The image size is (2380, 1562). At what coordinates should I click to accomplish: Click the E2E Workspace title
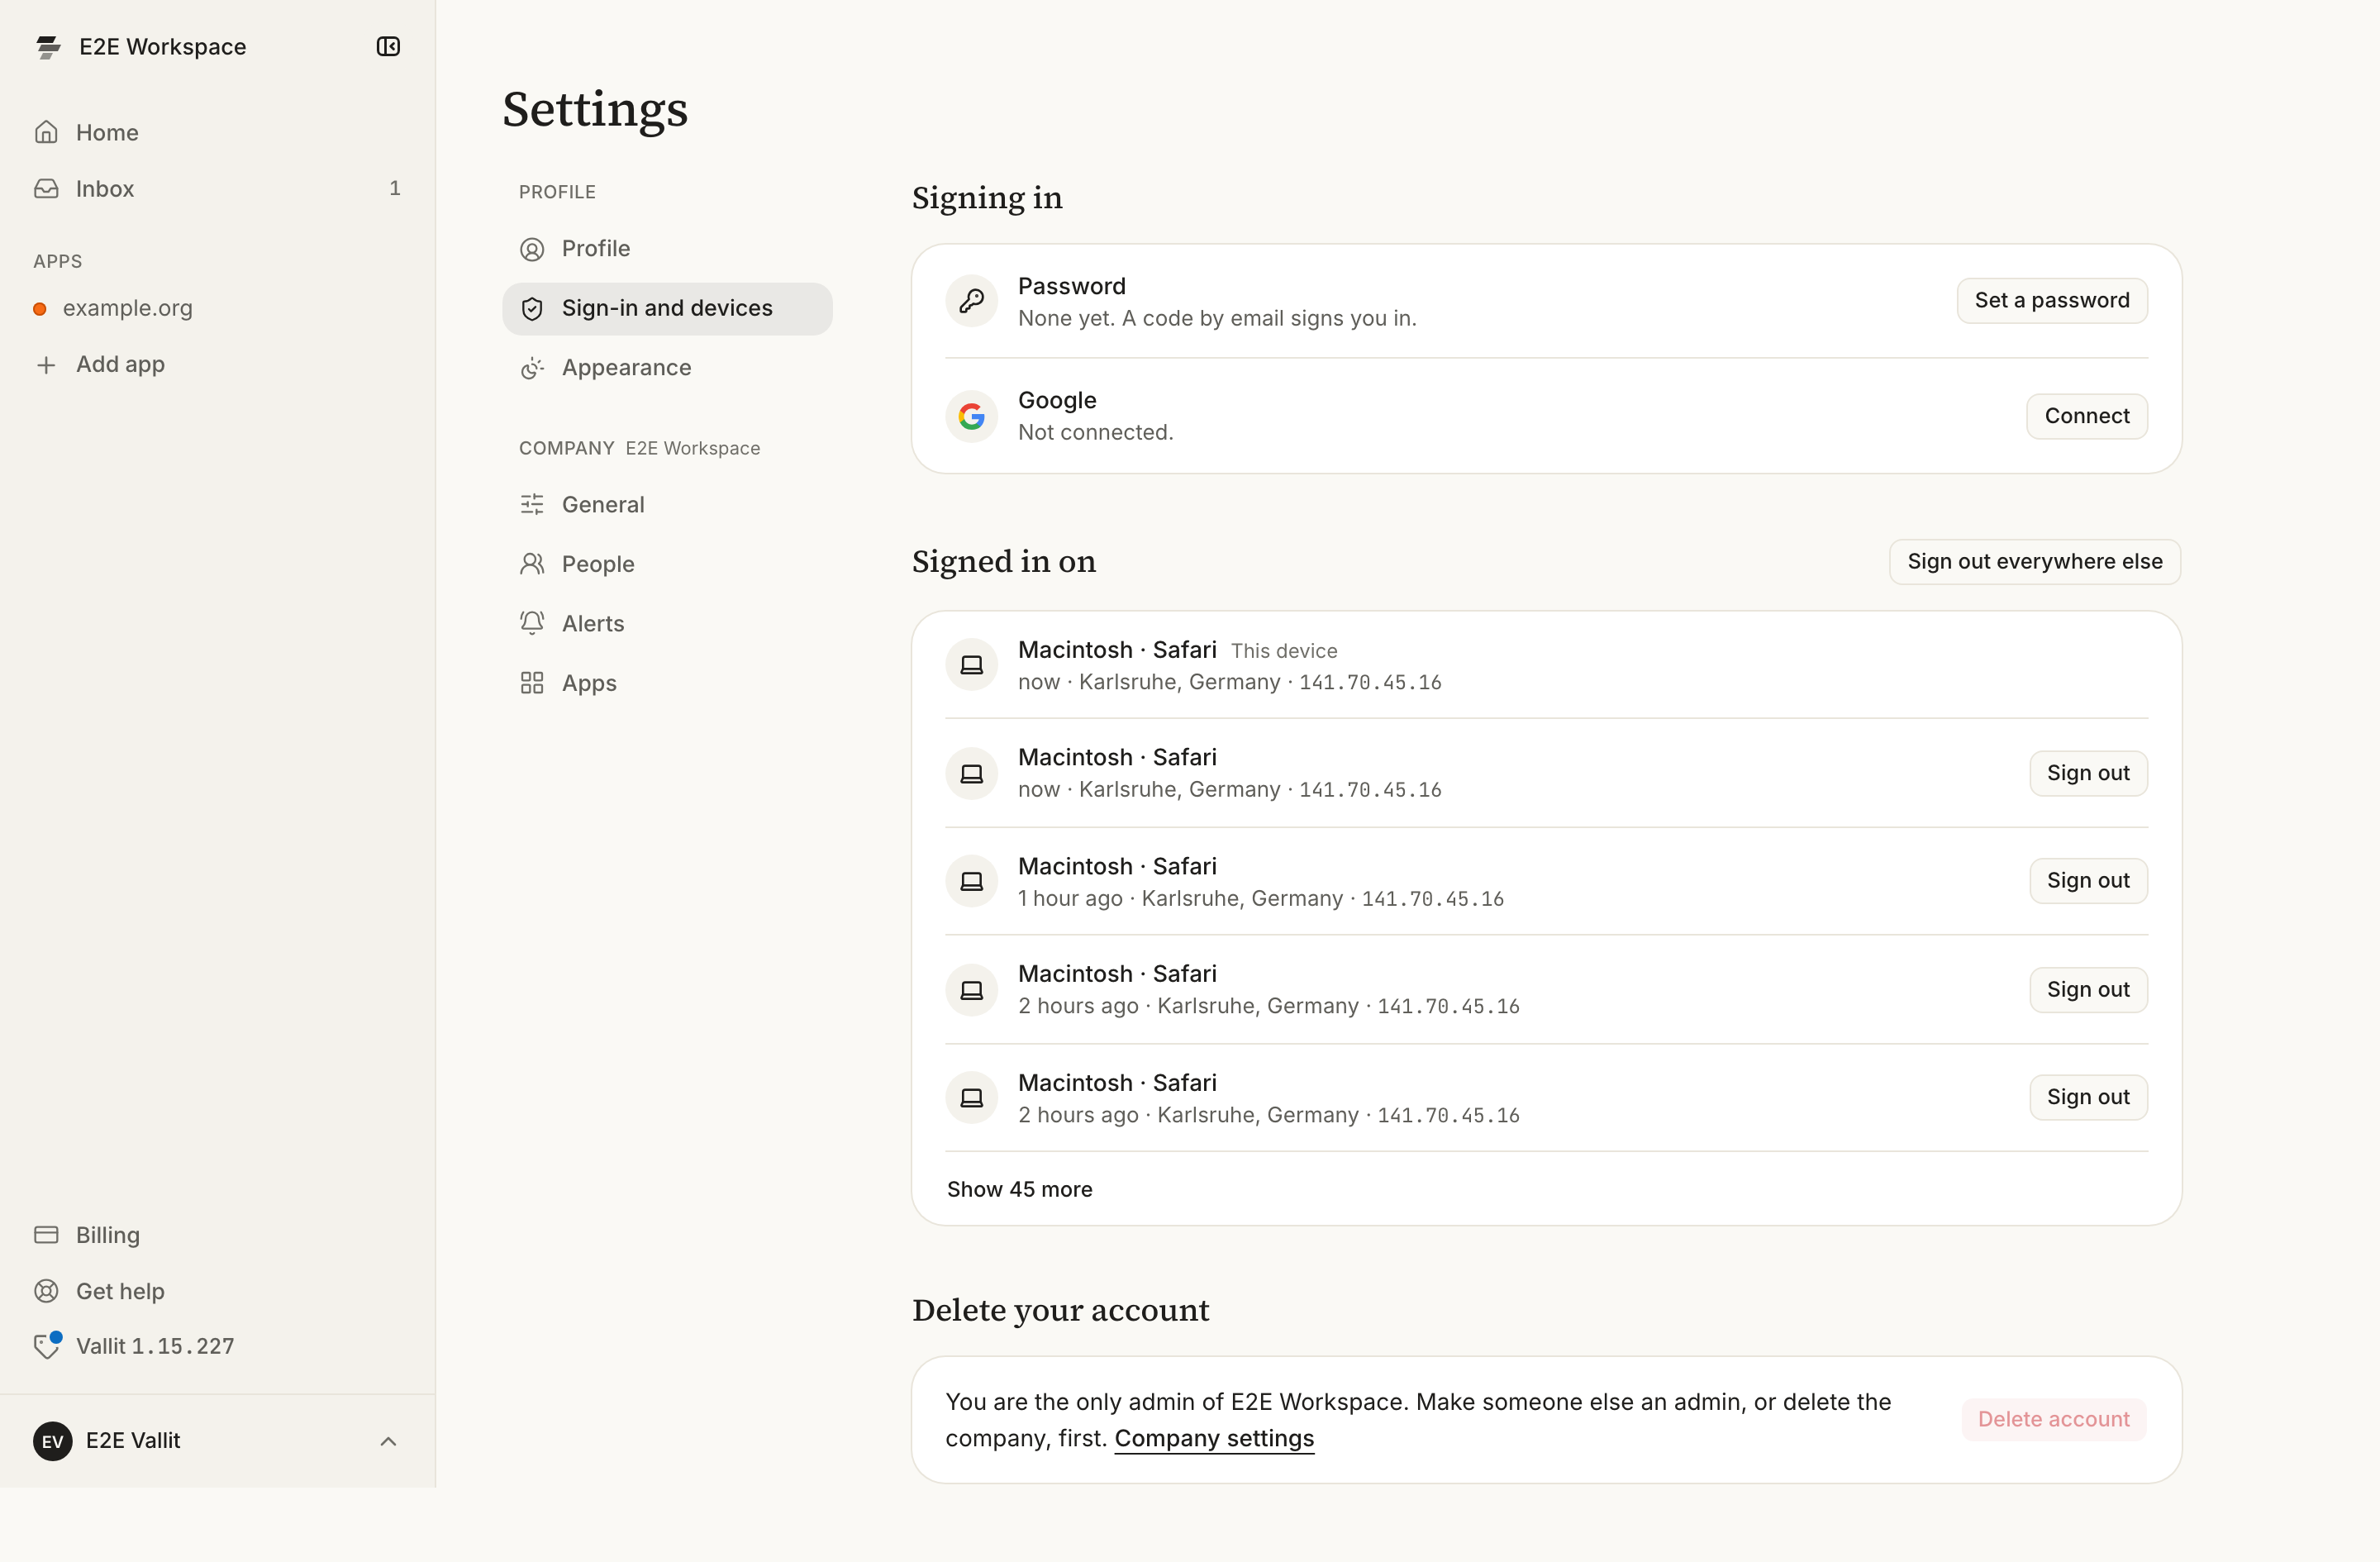tap(162, 47)
